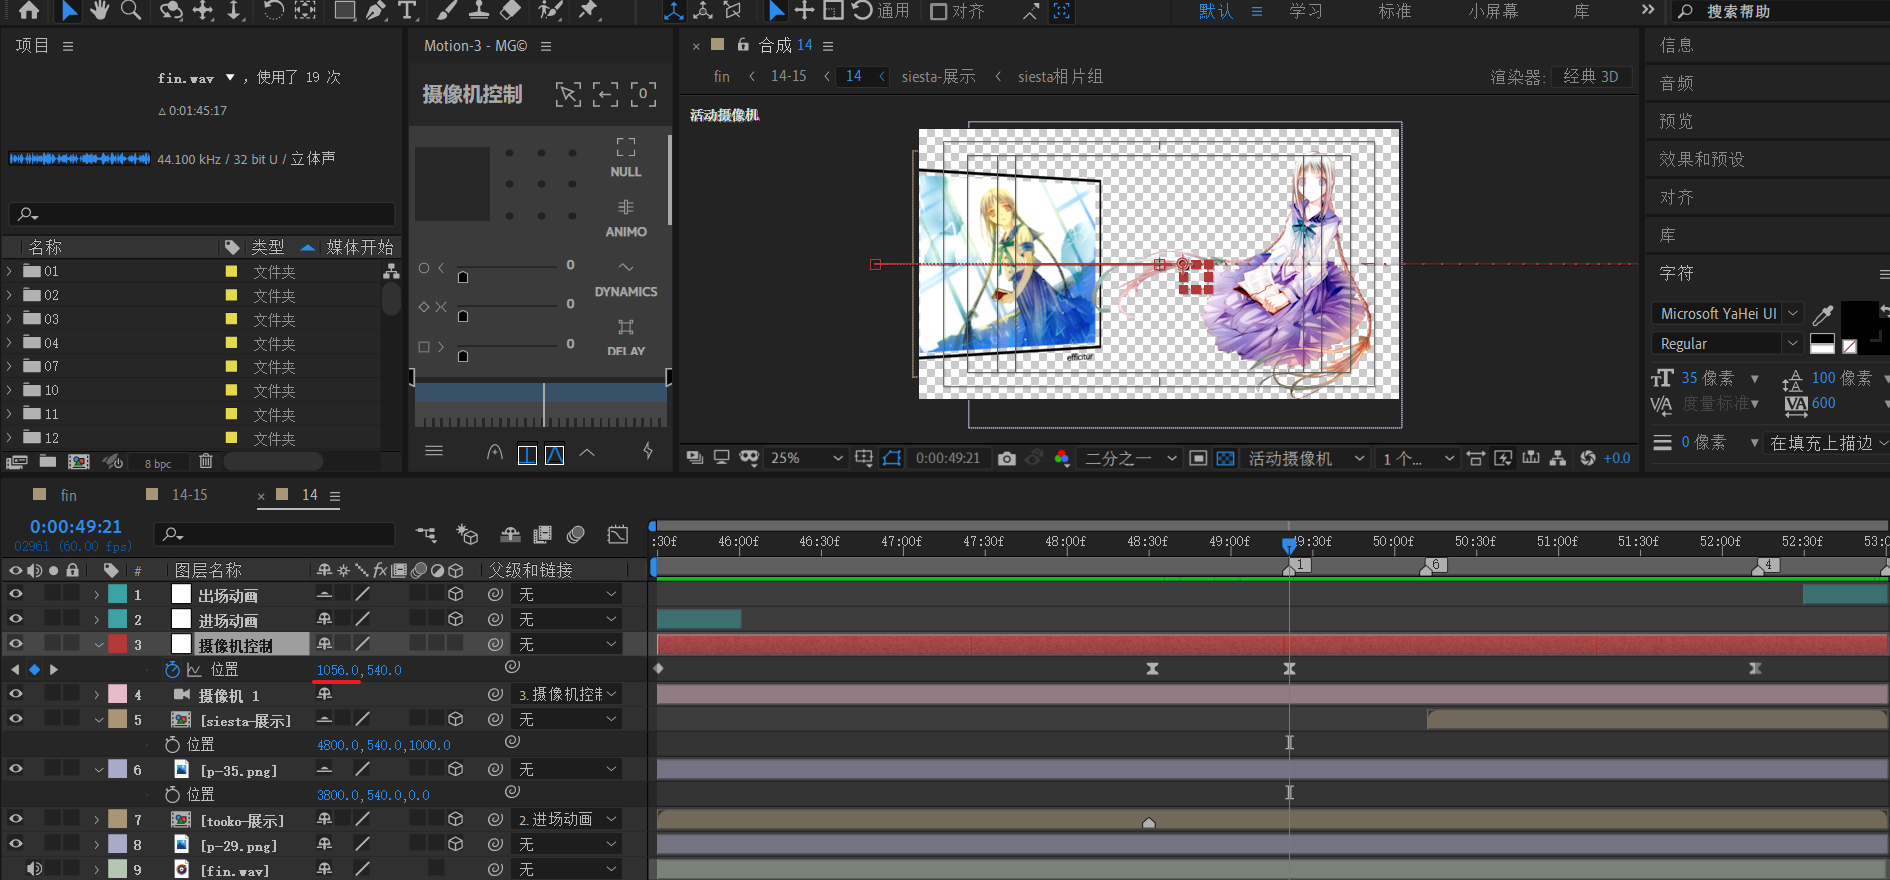
Task: Open the graph editor in timeline
Action: tap(618, 534)
